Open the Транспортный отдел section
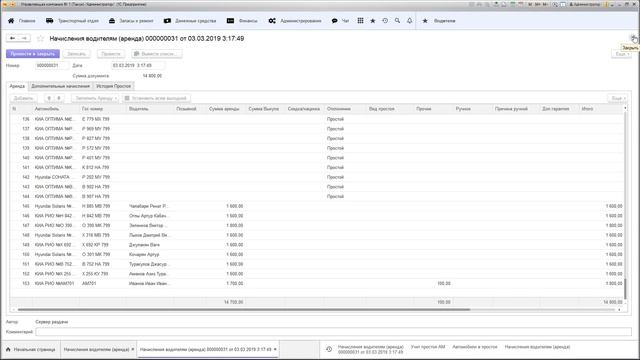The image size is (640, 360). click(72, 20)
